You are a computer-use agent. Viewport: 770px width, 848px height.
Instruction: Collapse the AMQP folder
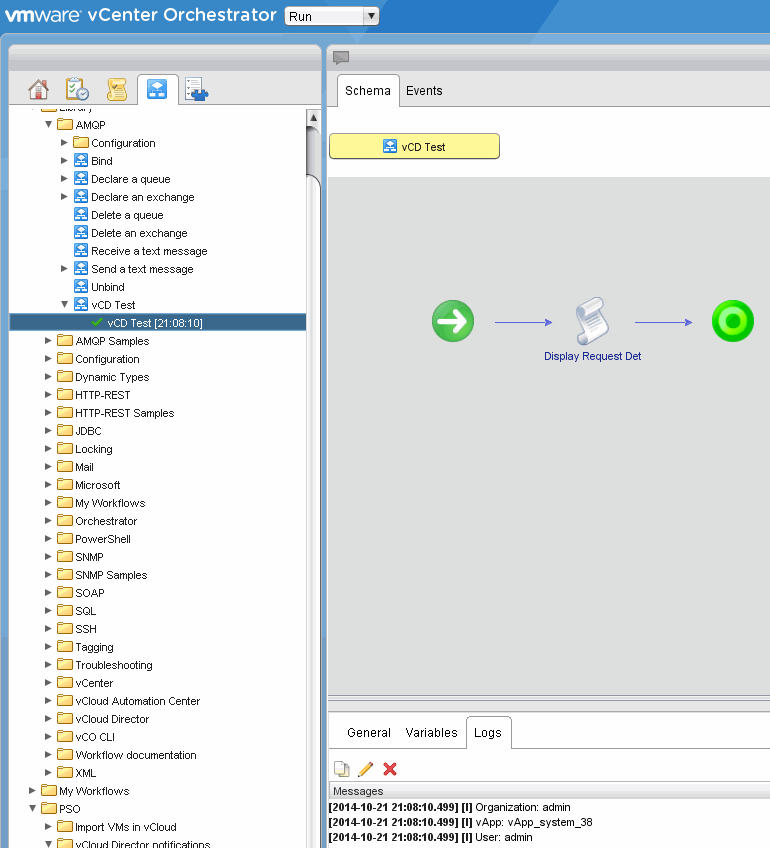(49, 125)
